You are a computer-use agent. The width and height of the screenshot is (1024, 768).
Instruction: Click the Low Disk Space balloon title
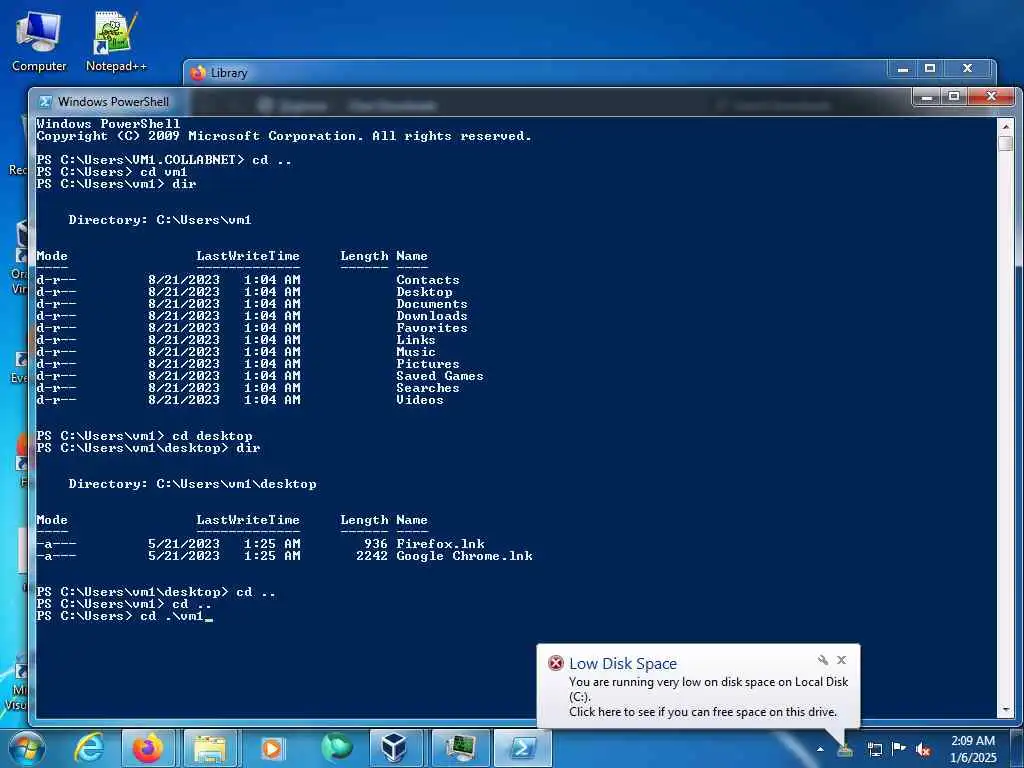pyautogui.click(x=622, y=664)
